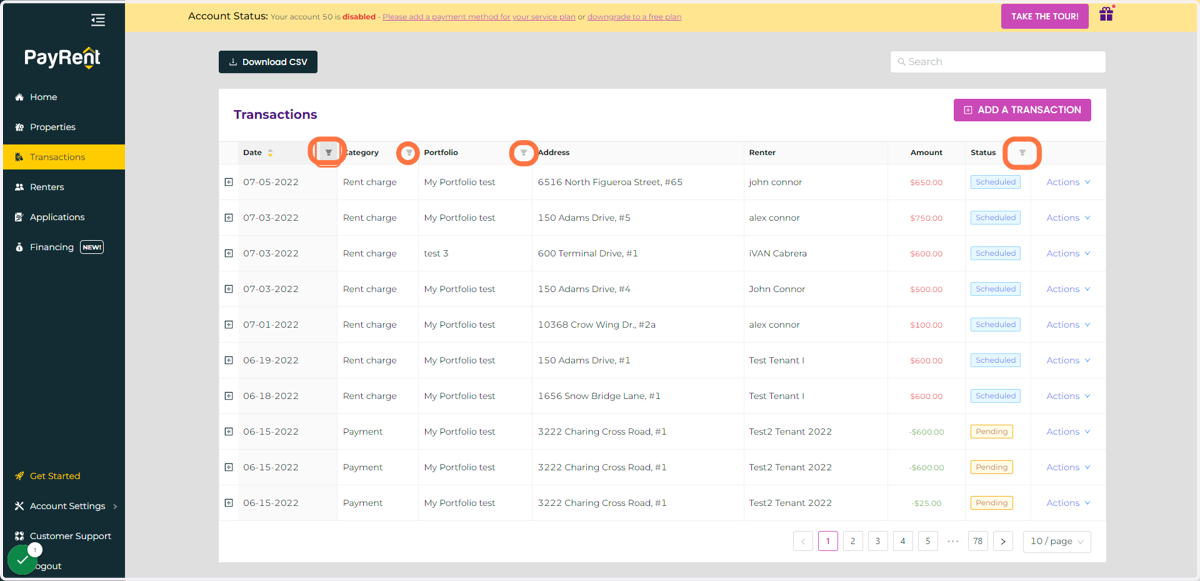Open Actions menu for the $100.00 row
Image resolution: width=1200 pixels, height=581 pixels.
tap(1068, 325)
